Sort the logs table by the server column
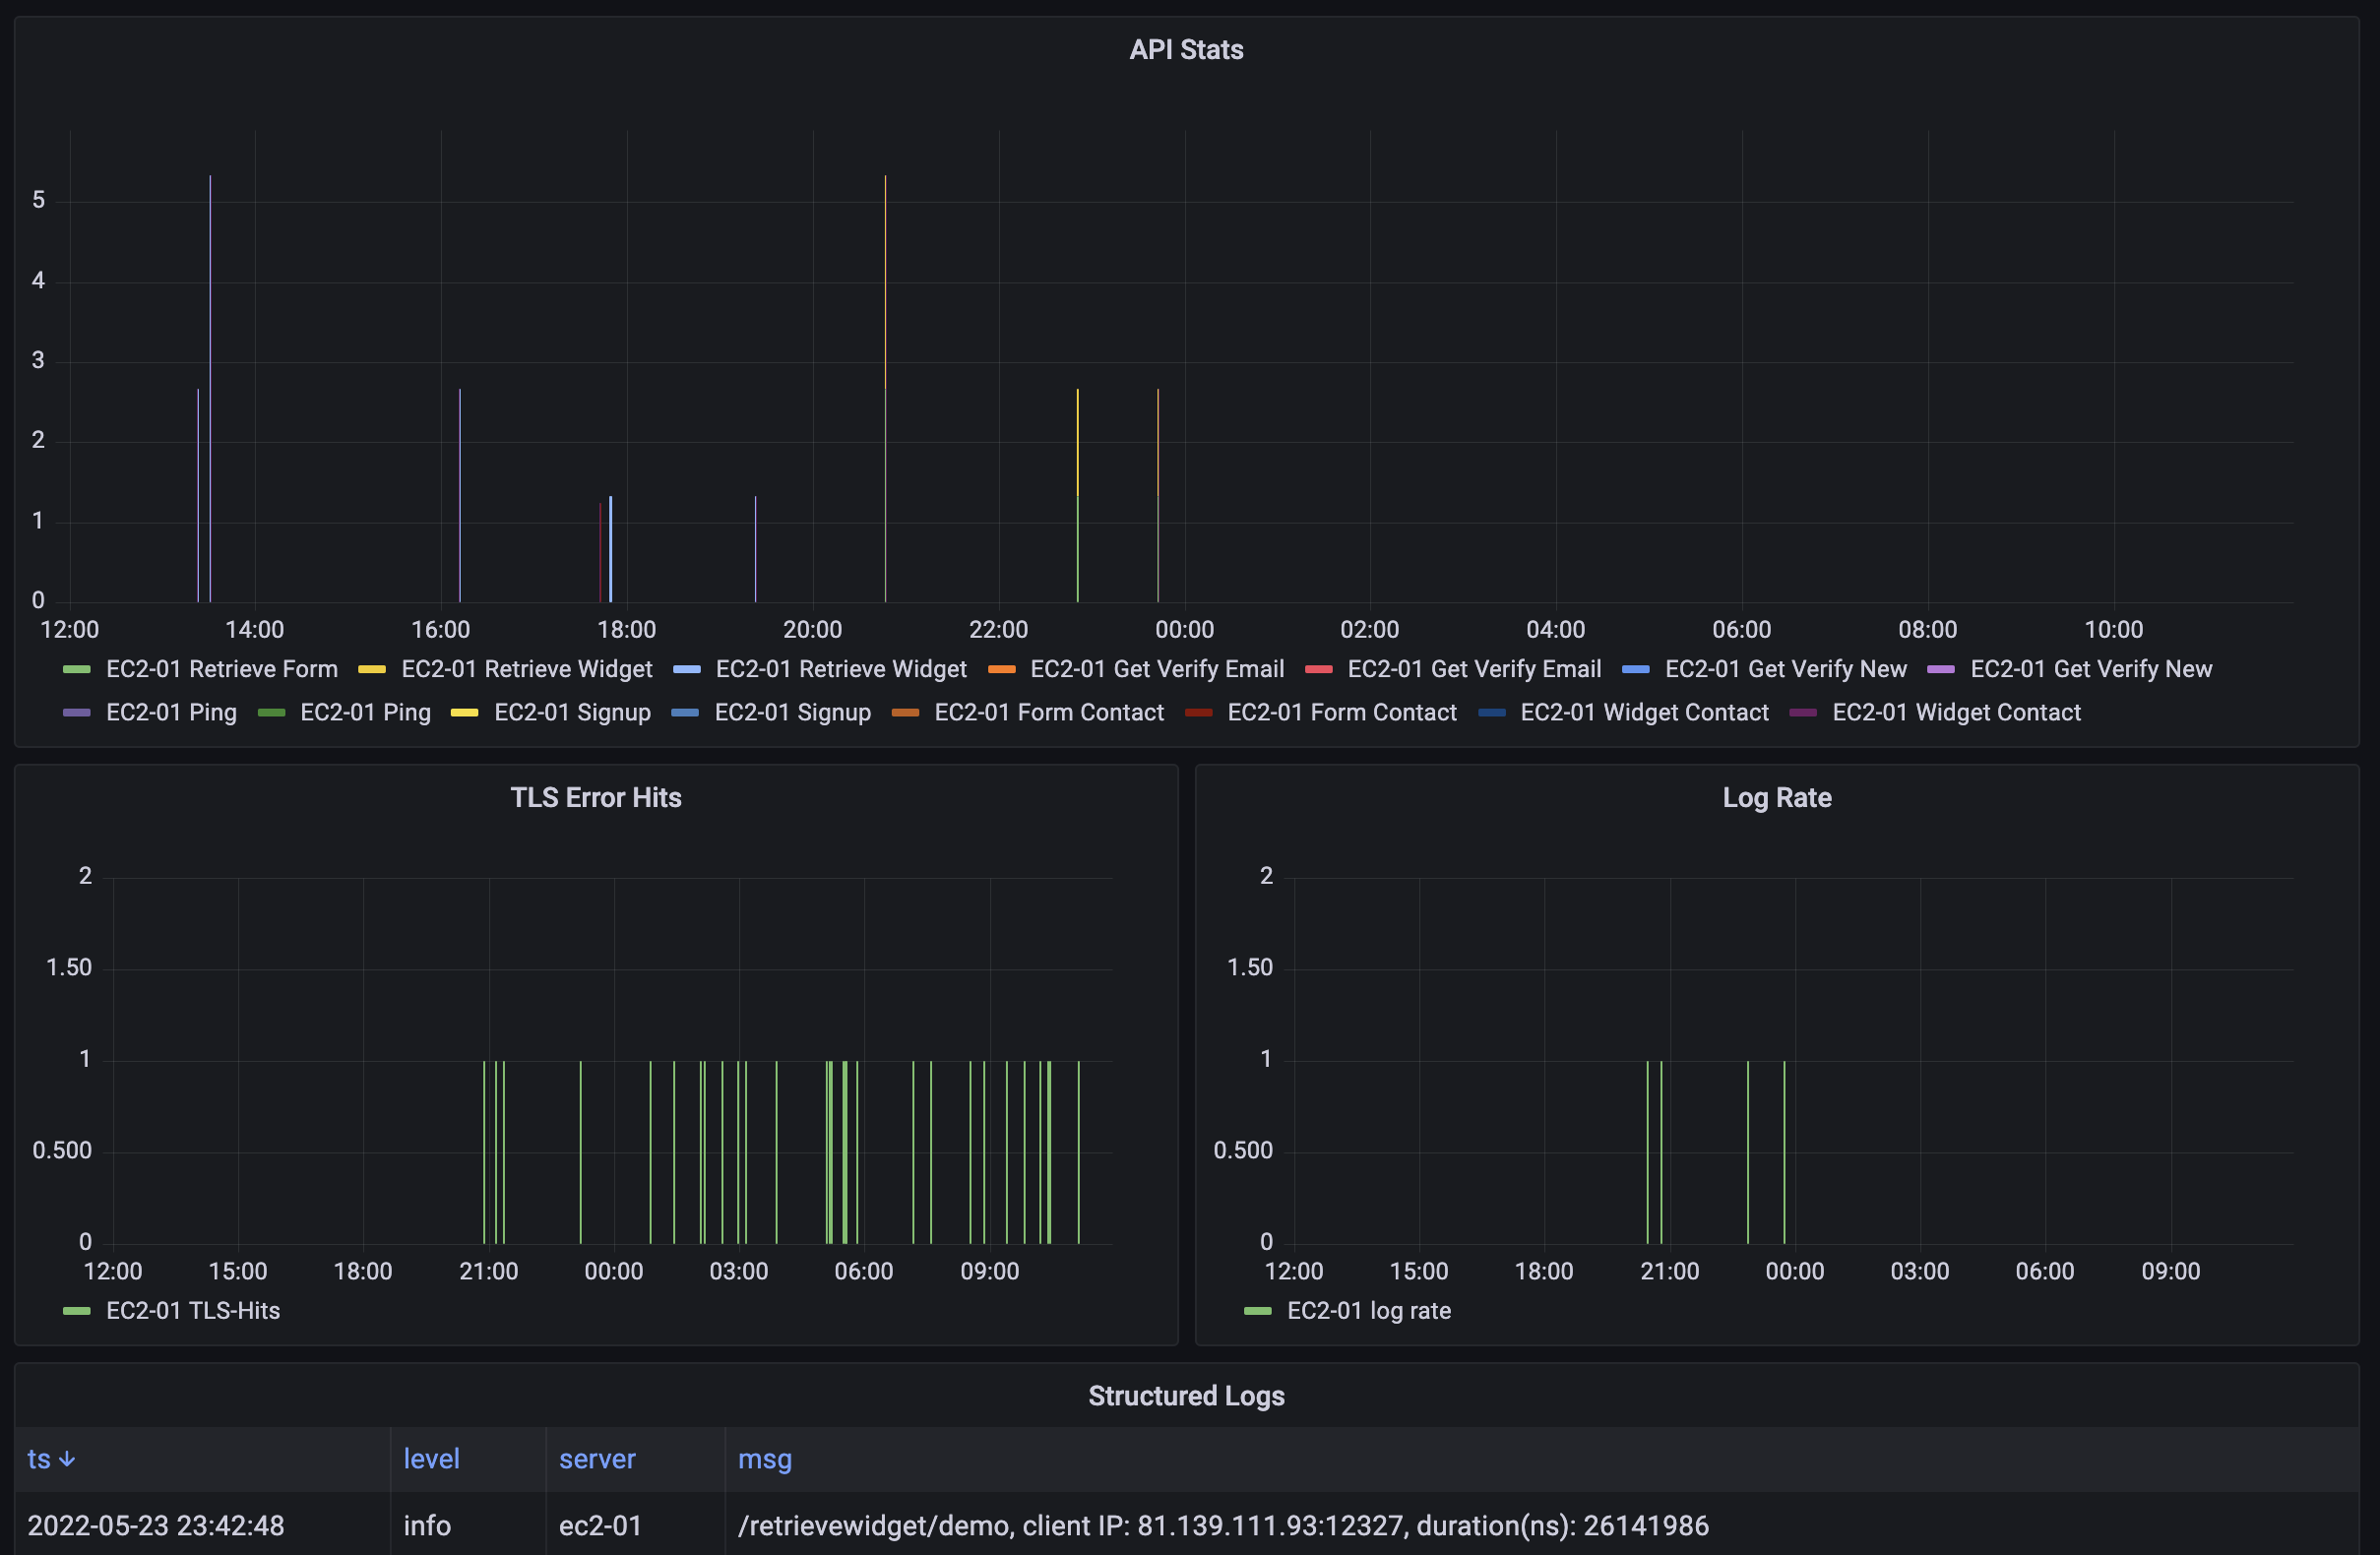 point(597,1459)
